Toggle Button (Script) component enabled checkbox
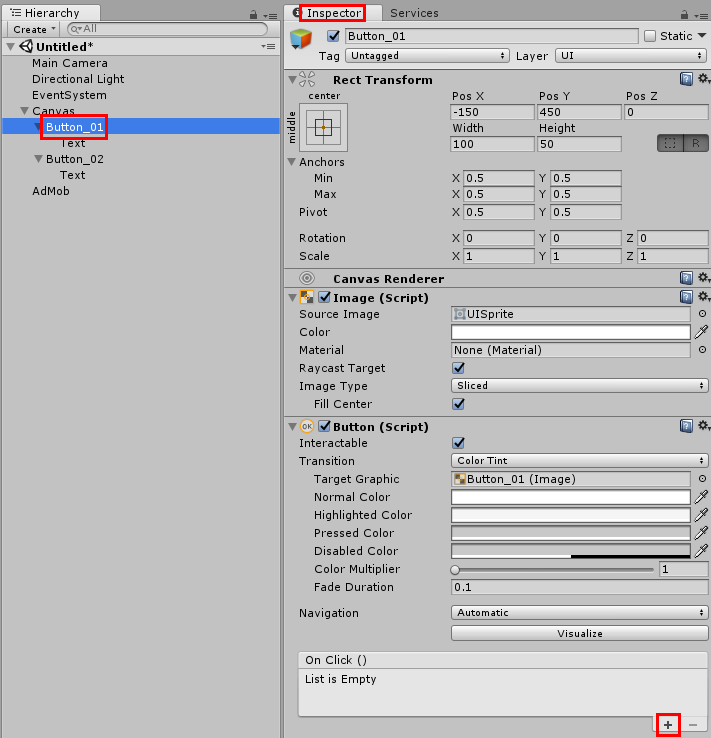The width and height of the screenshot is (711, 738). 324,426
